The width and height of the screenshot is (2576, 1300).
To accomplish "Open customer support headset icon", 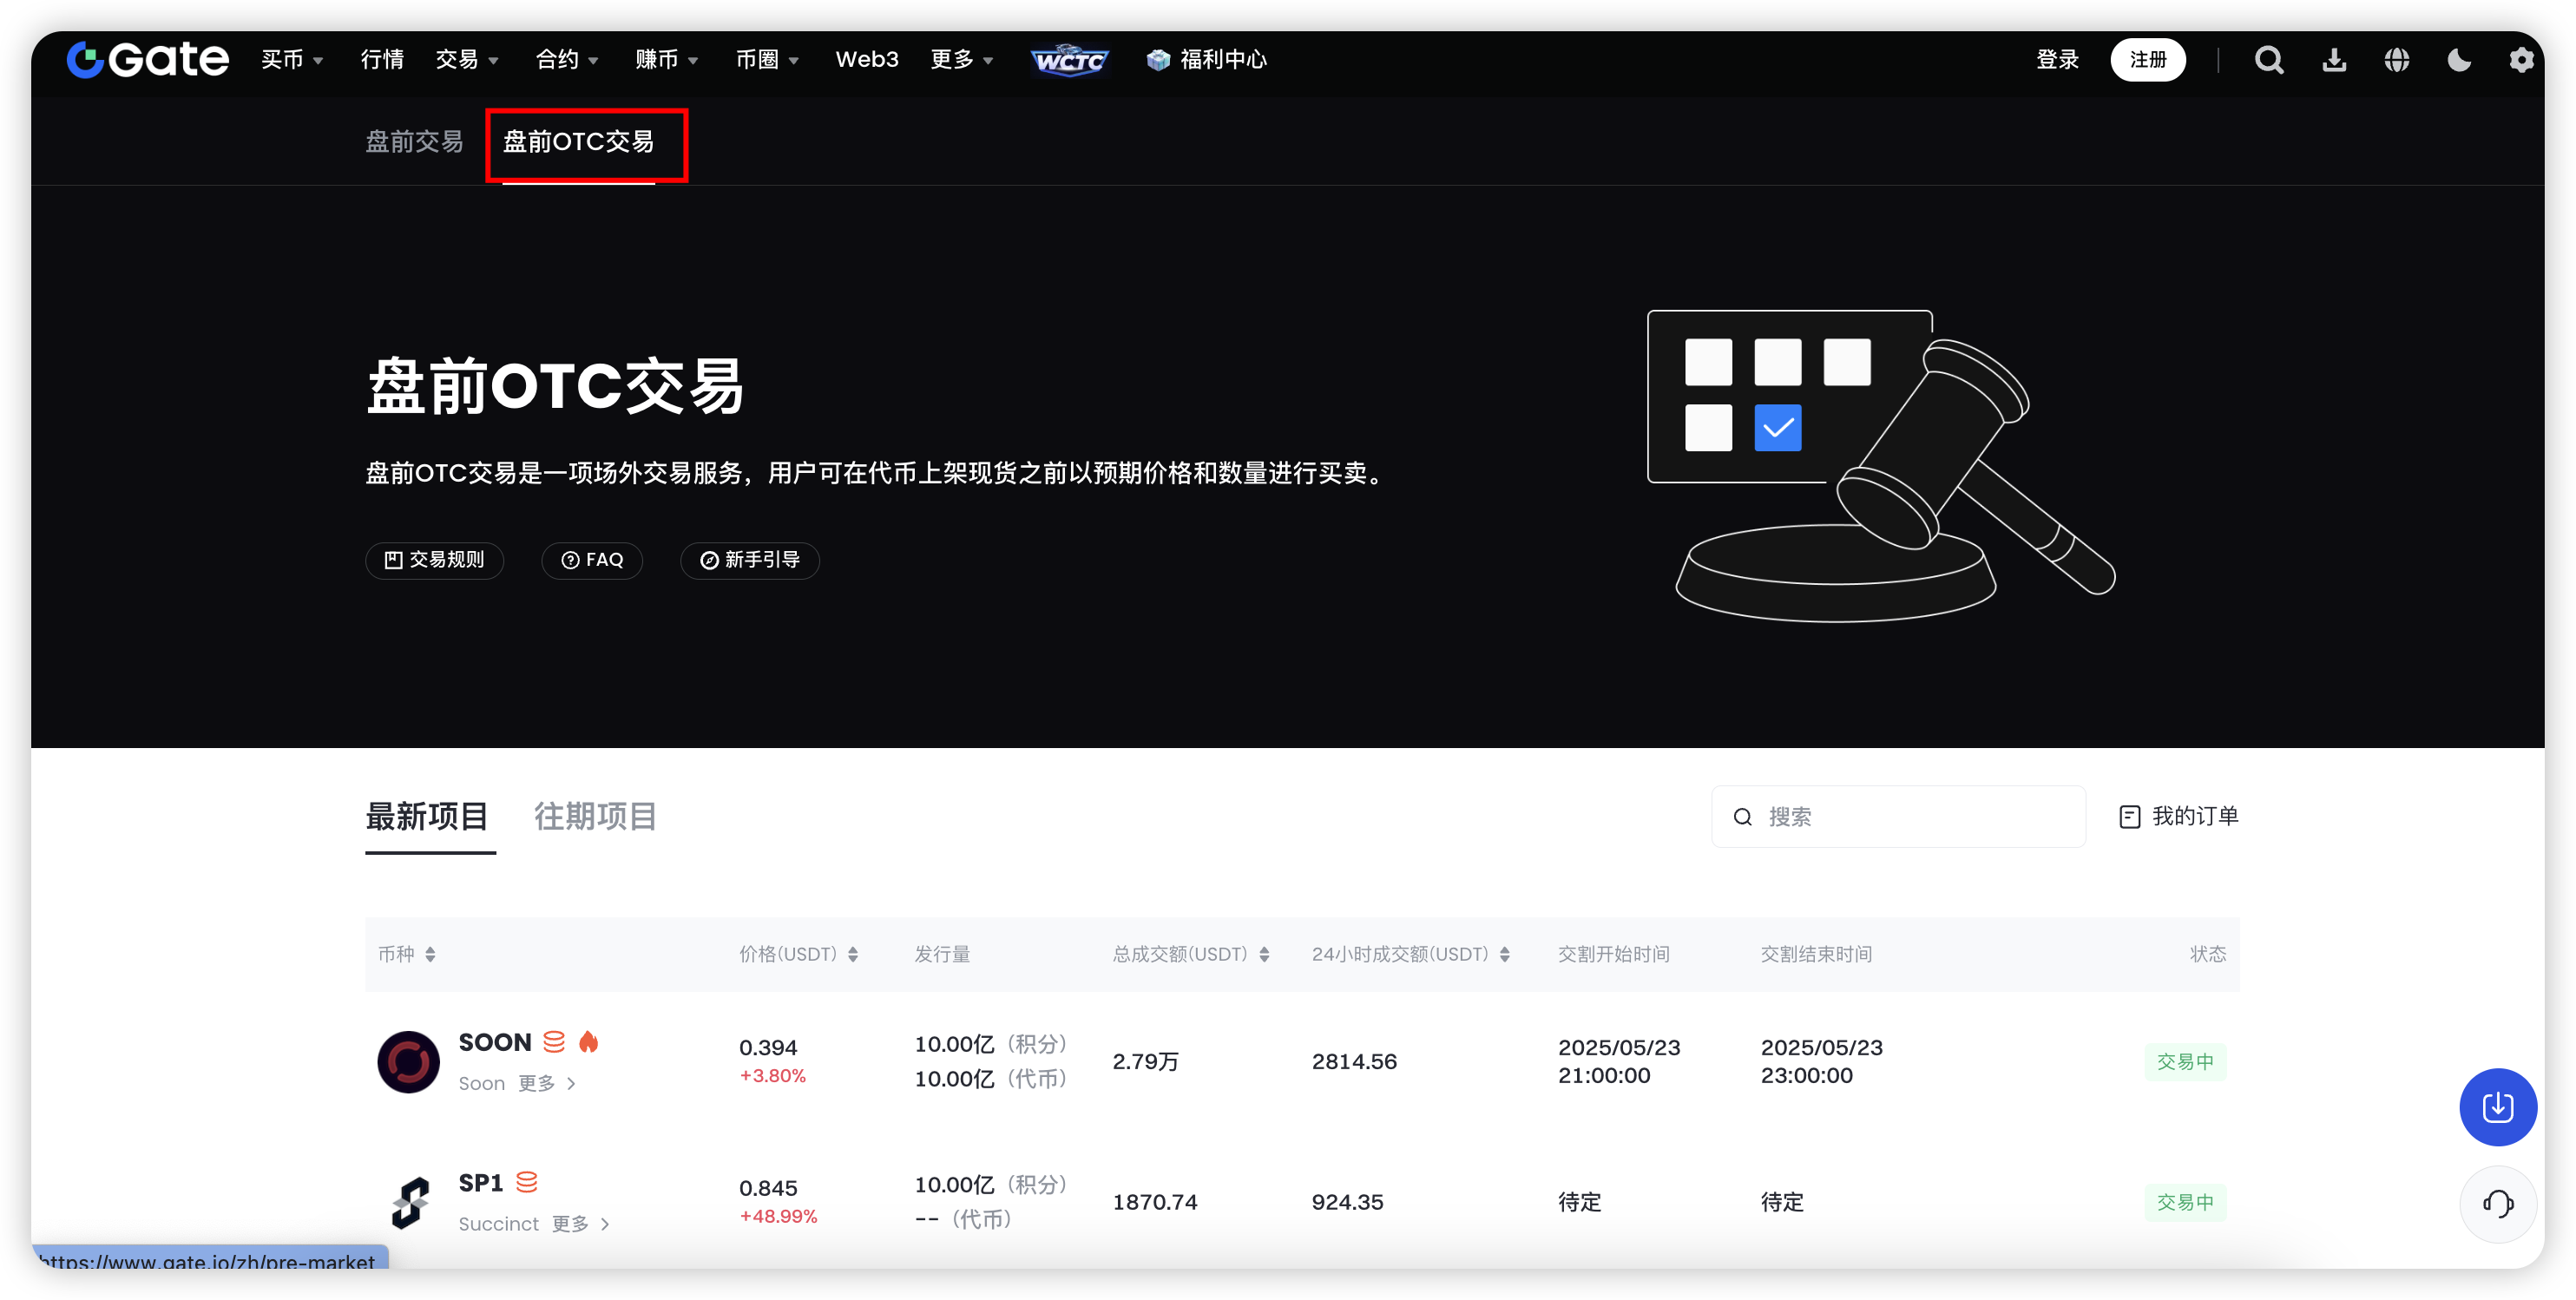I will pos(2497,1203).
